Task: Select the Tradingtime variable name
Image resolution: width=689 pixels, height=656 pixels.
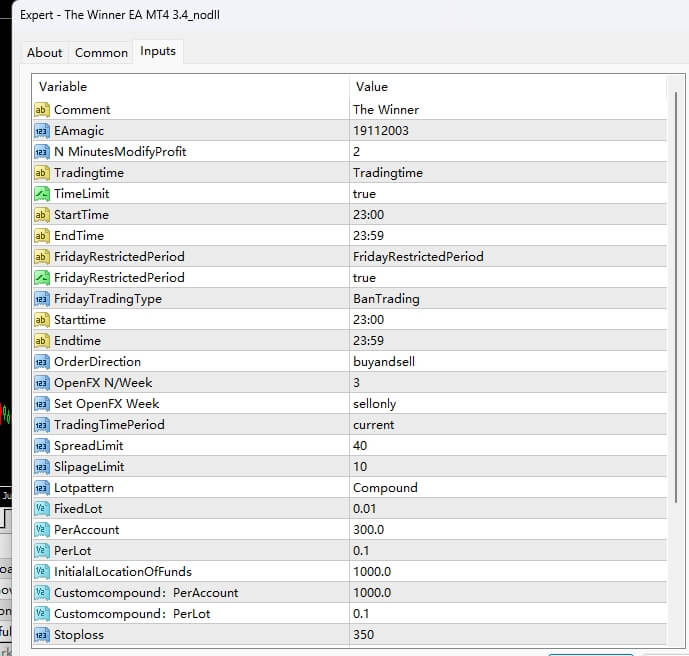Action: click(x=89, y=173)
